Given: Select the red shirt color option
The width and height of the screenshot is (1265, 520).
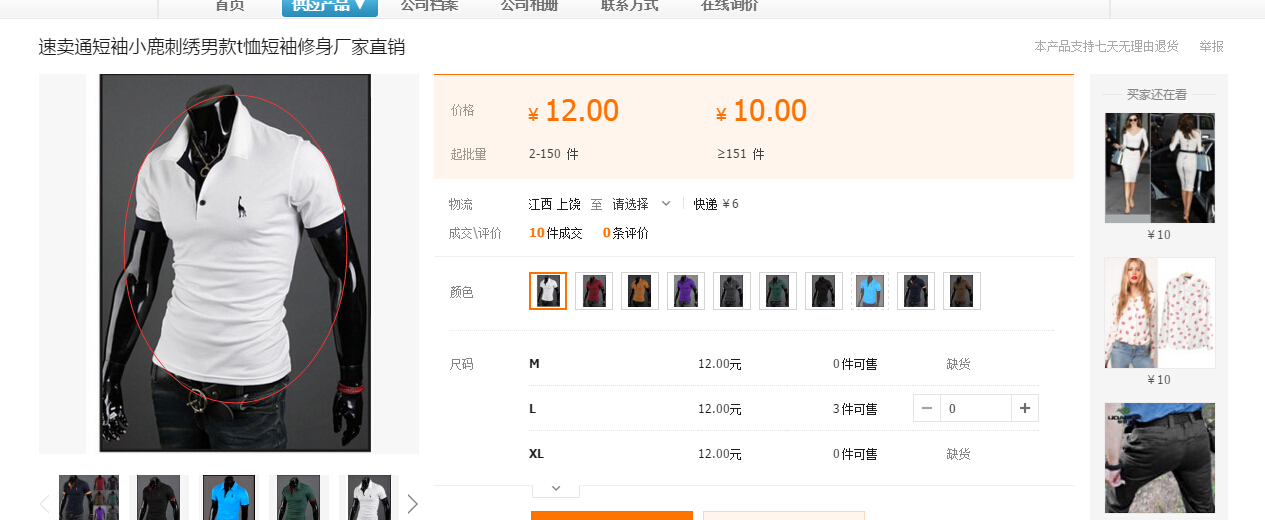Looking at the screenshot, I should [594, 291].
